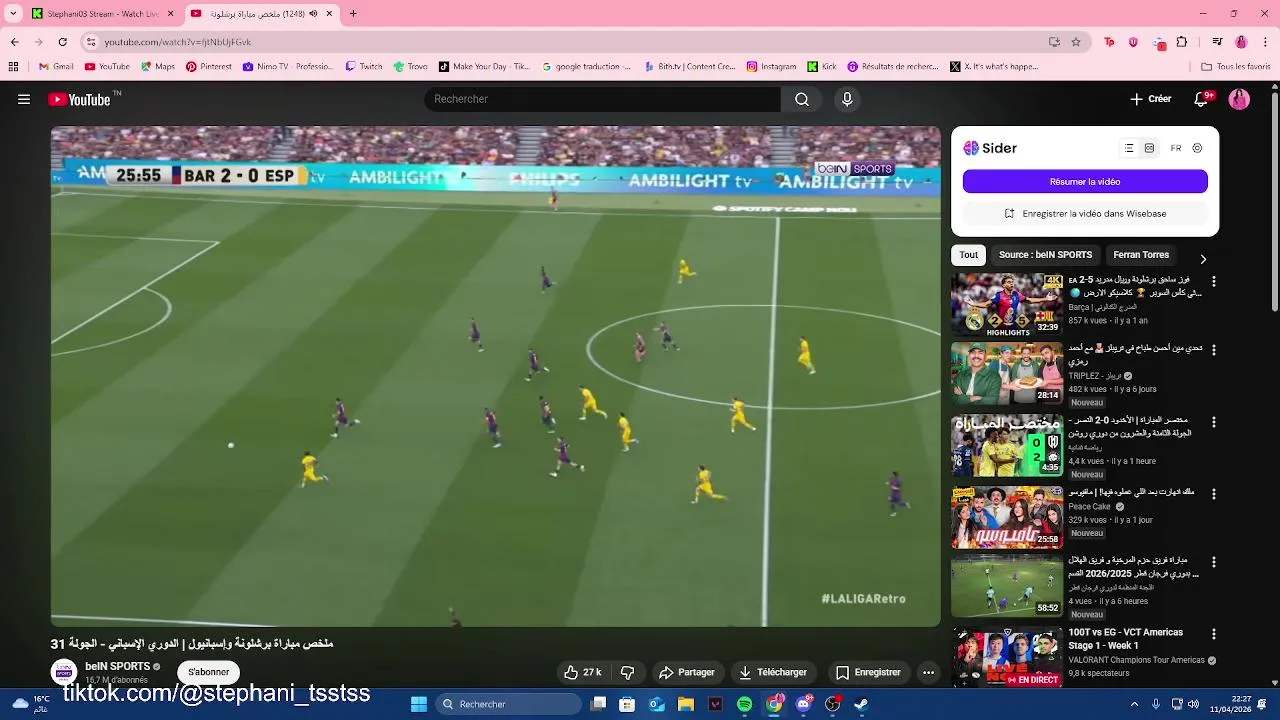Show hidden system tray icons chevron
The image size is (1280, 720).
(x=1134, y=704)
